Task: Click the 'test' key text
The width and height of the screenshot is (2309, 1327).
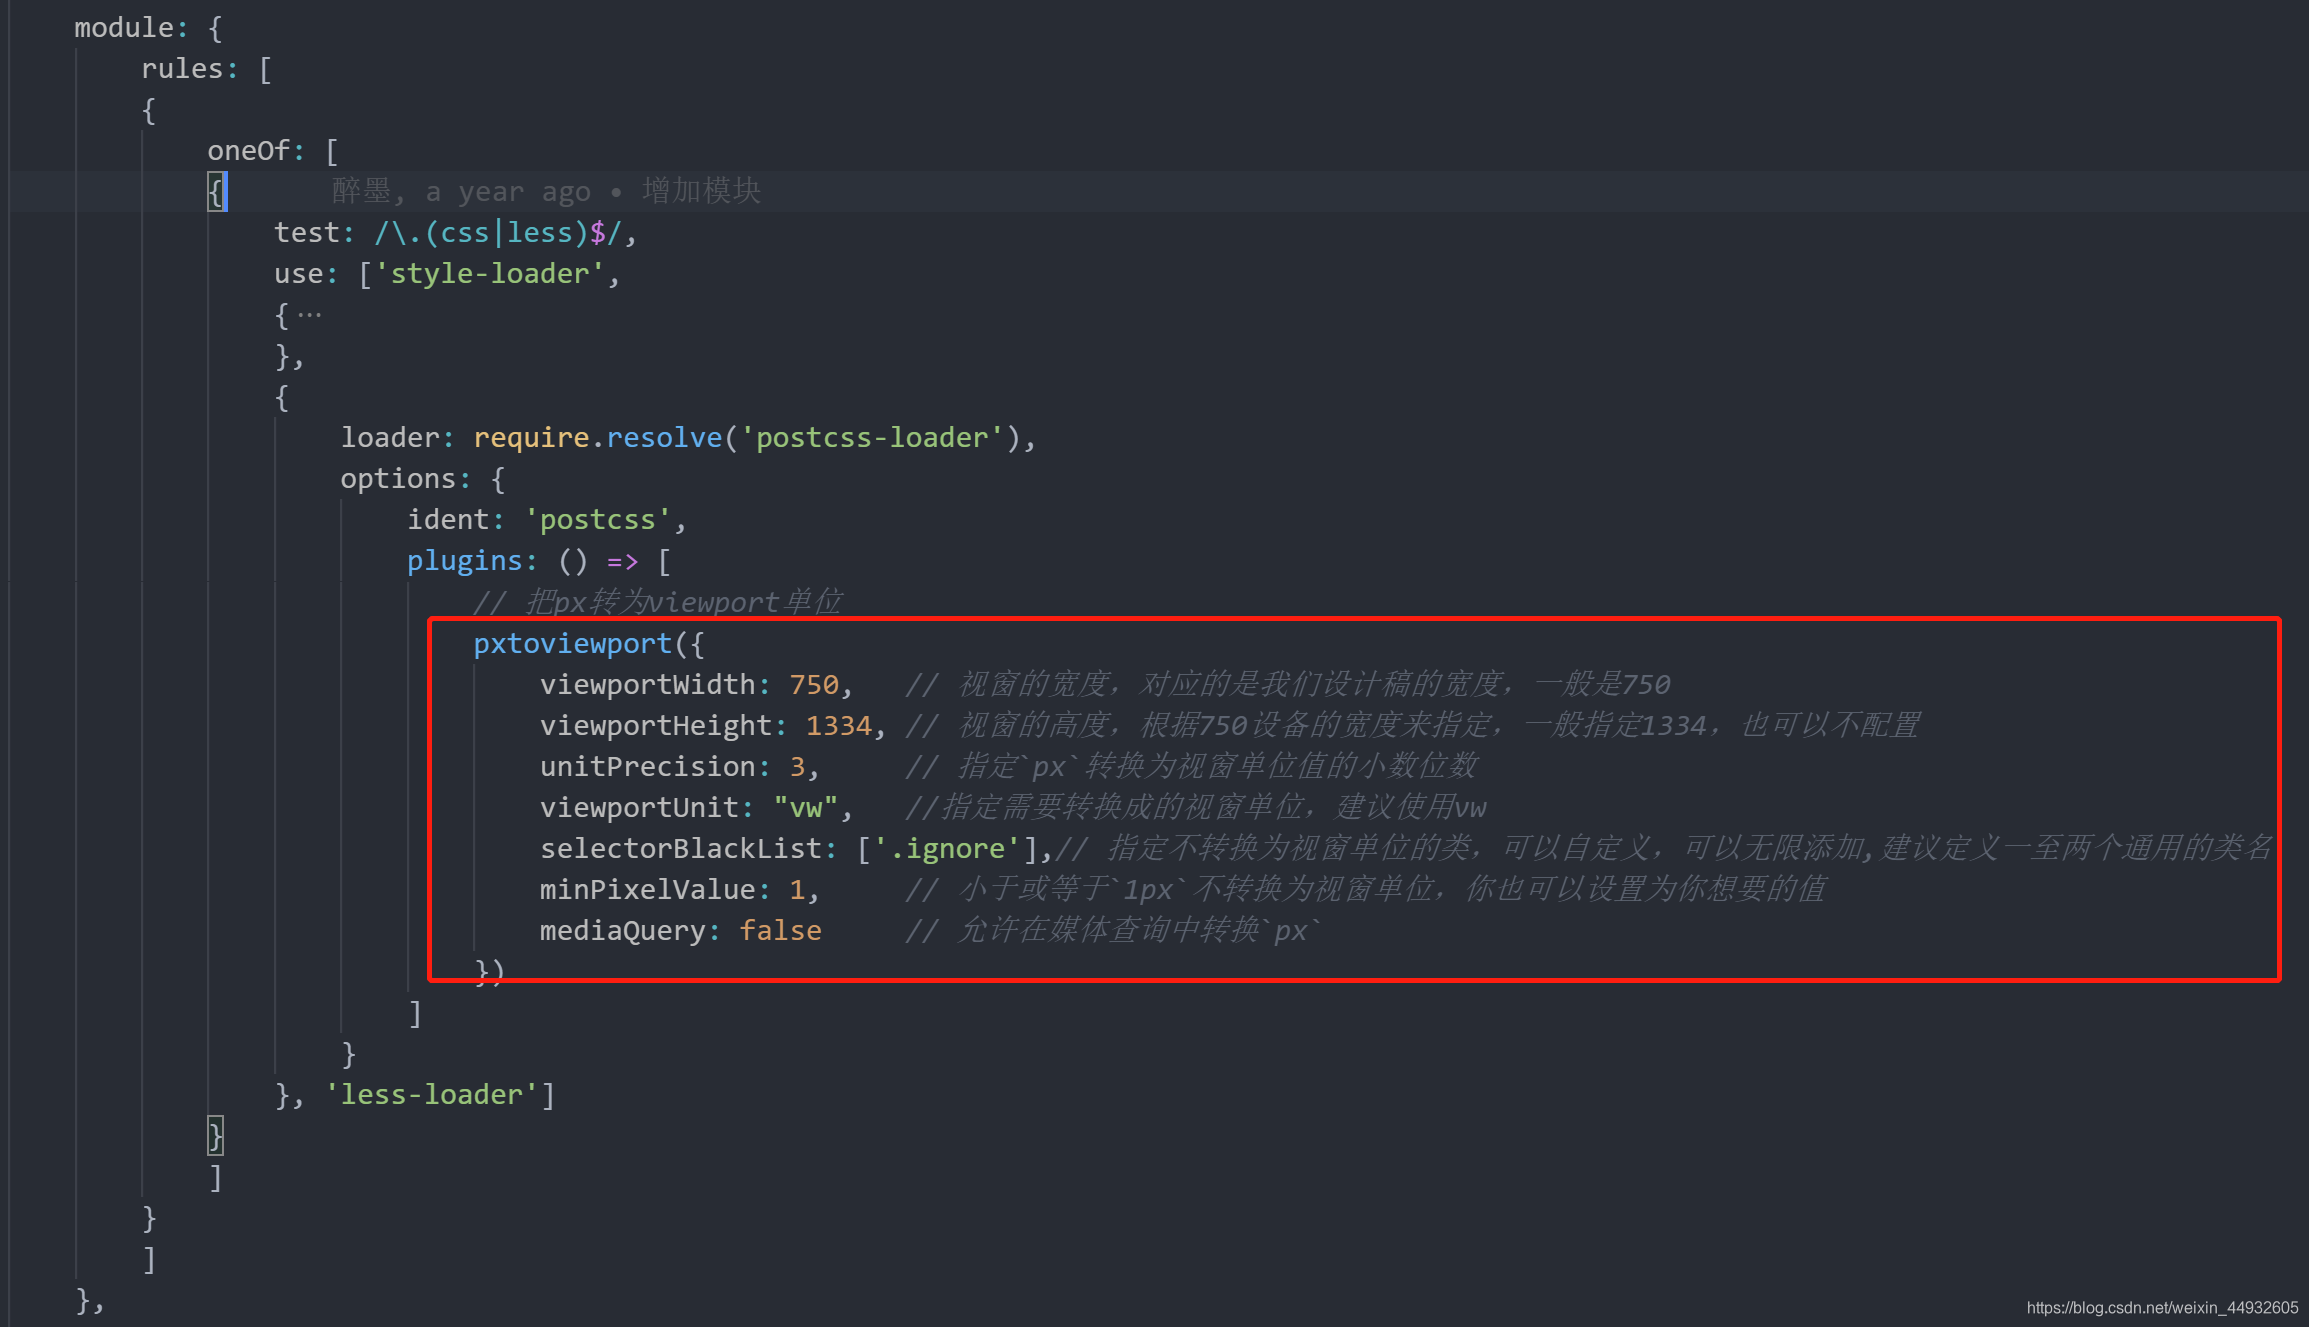Action: pyautogui.click(x=307, y=233)
